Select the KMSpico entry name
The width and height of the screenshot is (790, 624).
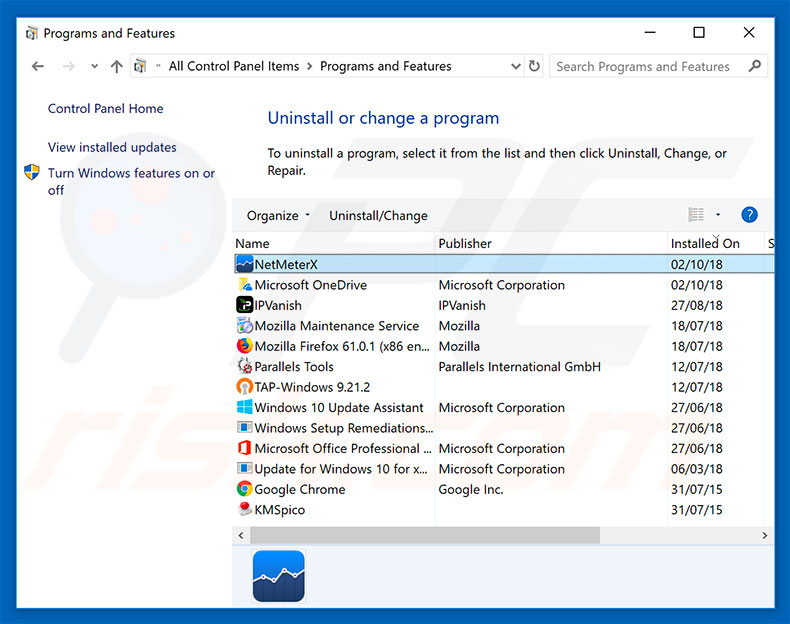(x=280, y=510)
